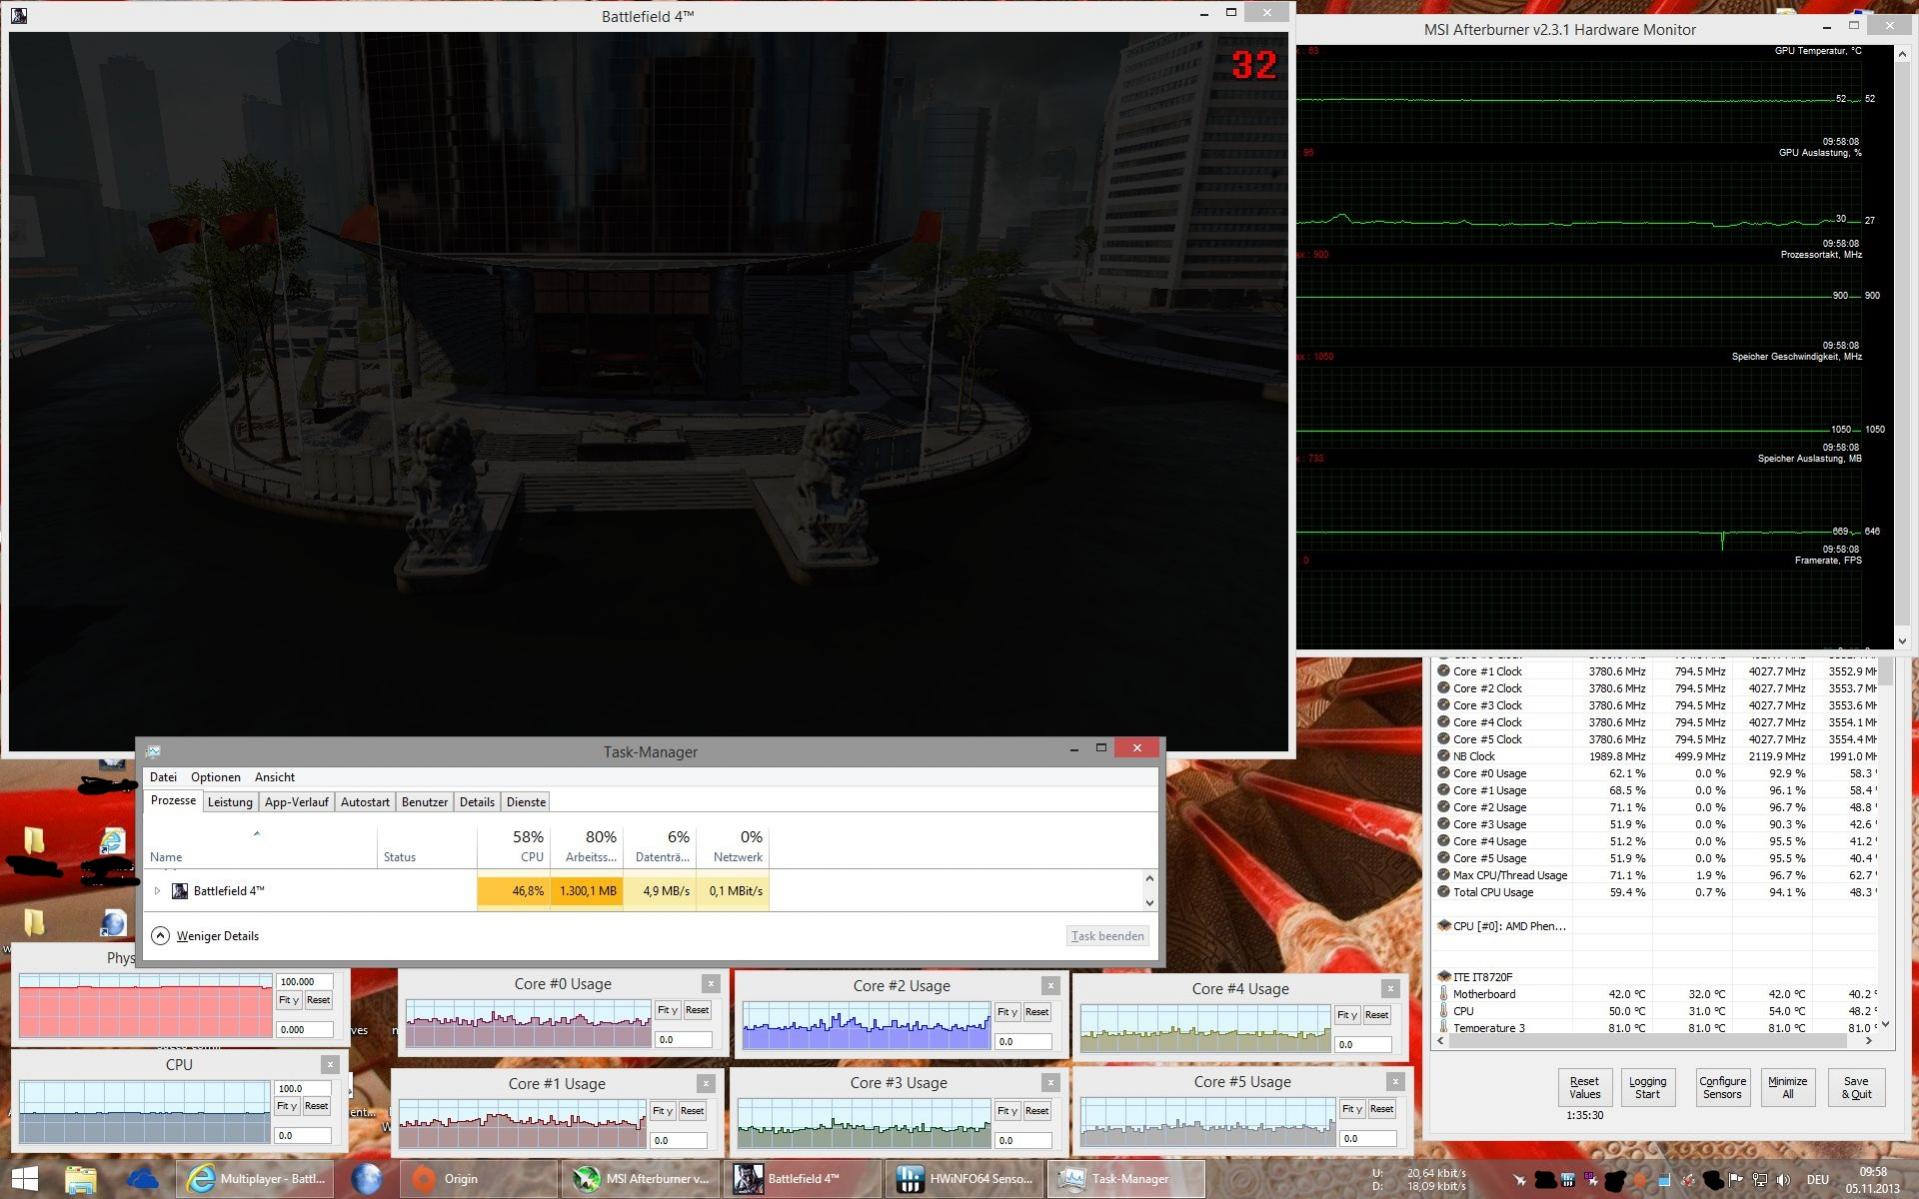The image size is (1919, 1199).
Task: Click the Battlefield 4 process icon in Task-Manager
Action: click(180, 891)
